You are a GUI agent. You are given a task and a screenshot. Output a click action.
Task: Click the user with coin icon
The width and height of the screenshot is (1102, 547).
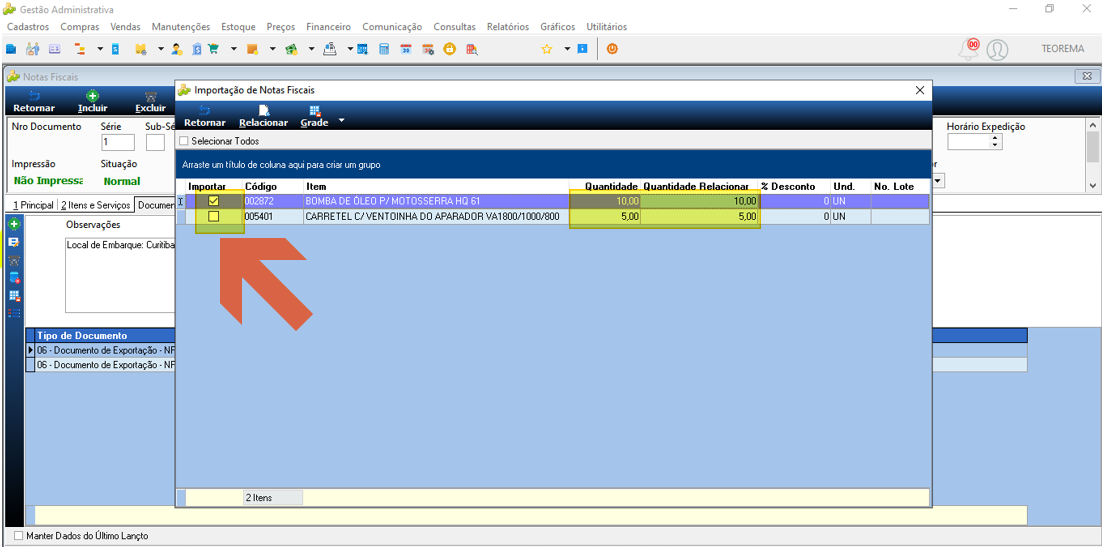point(176,49)
